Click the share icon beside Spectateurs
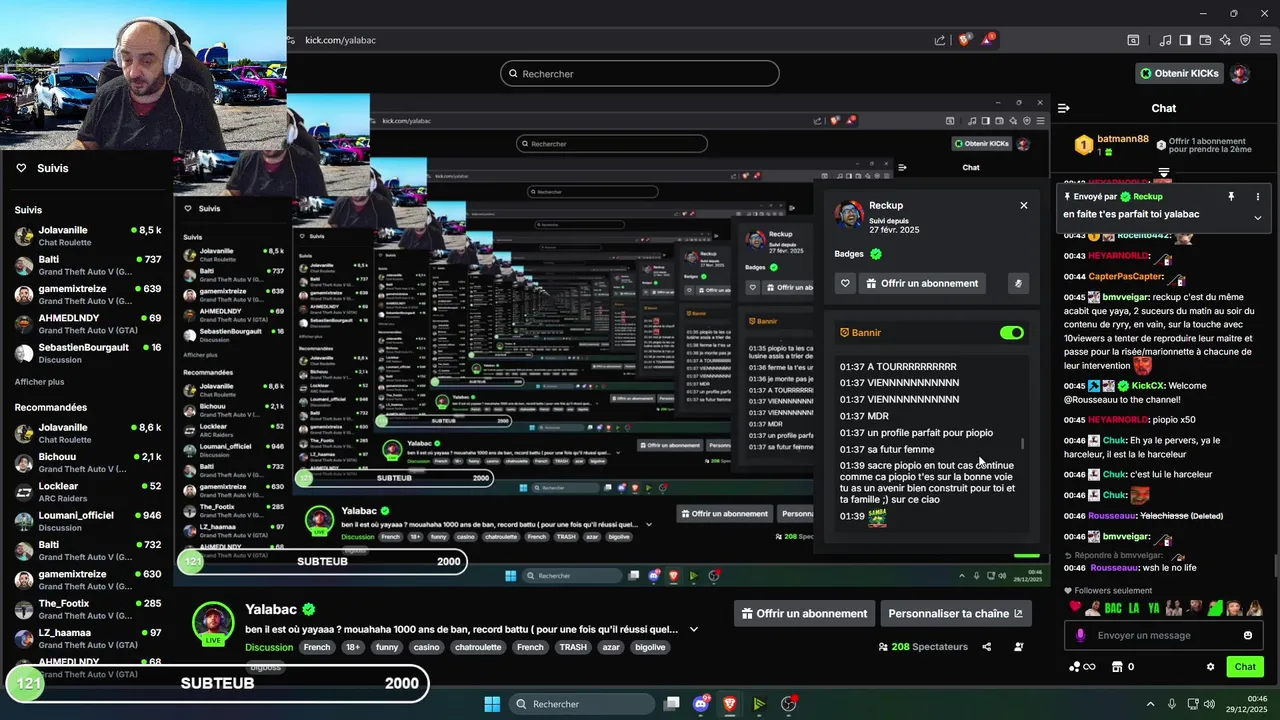The width and height of the screenshot is (1280, 720). 986,647
